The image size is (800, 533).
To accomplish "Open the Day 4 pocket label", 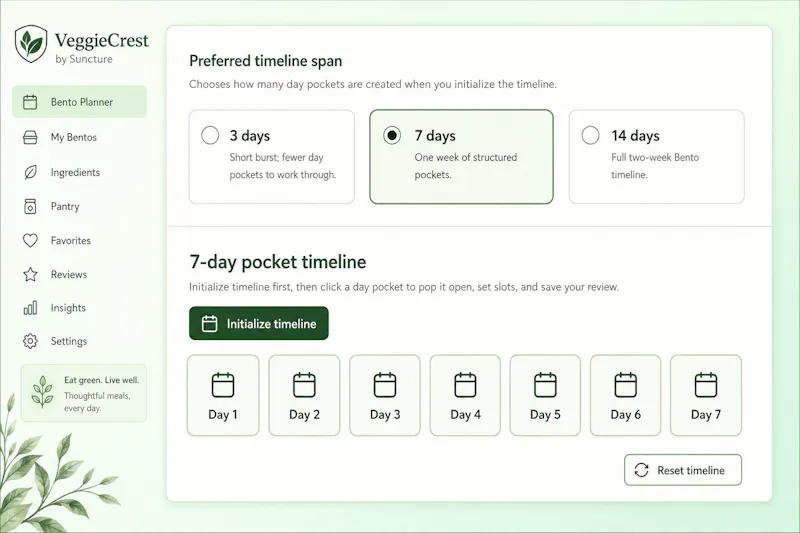I will pyautogui.click(x=465, y=415).
